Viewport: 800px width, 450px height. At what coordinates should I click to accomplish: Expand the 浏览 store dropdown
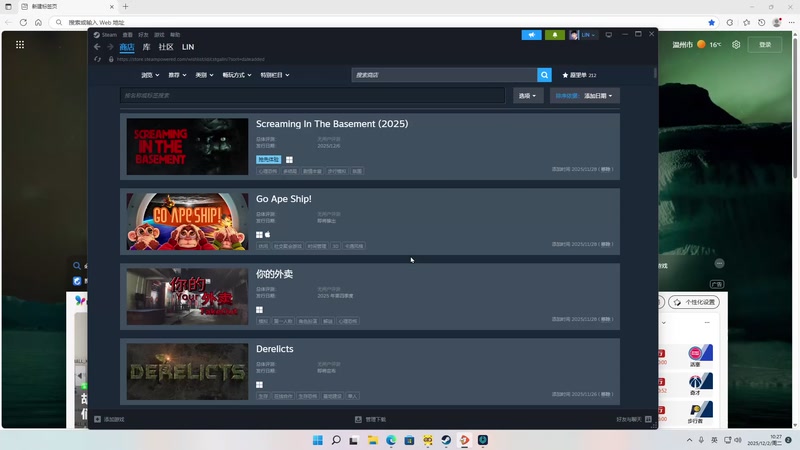[x=150, y=75]
